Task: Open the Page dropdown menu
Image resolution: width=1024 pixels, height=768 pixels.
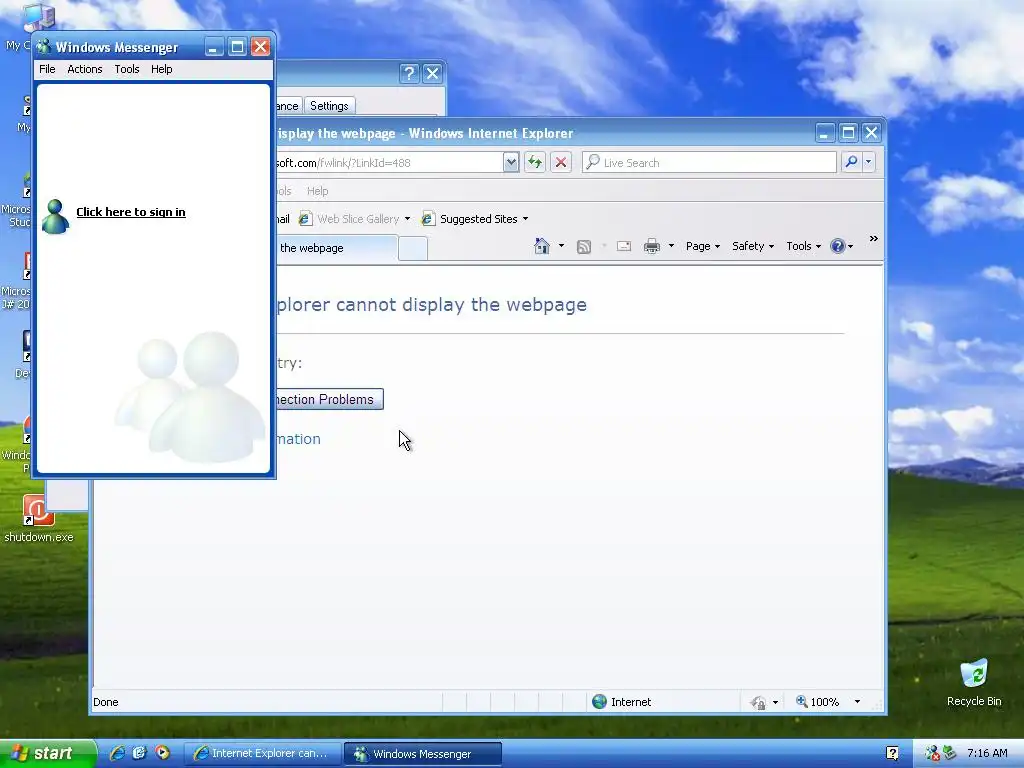Action: point(703,246)
